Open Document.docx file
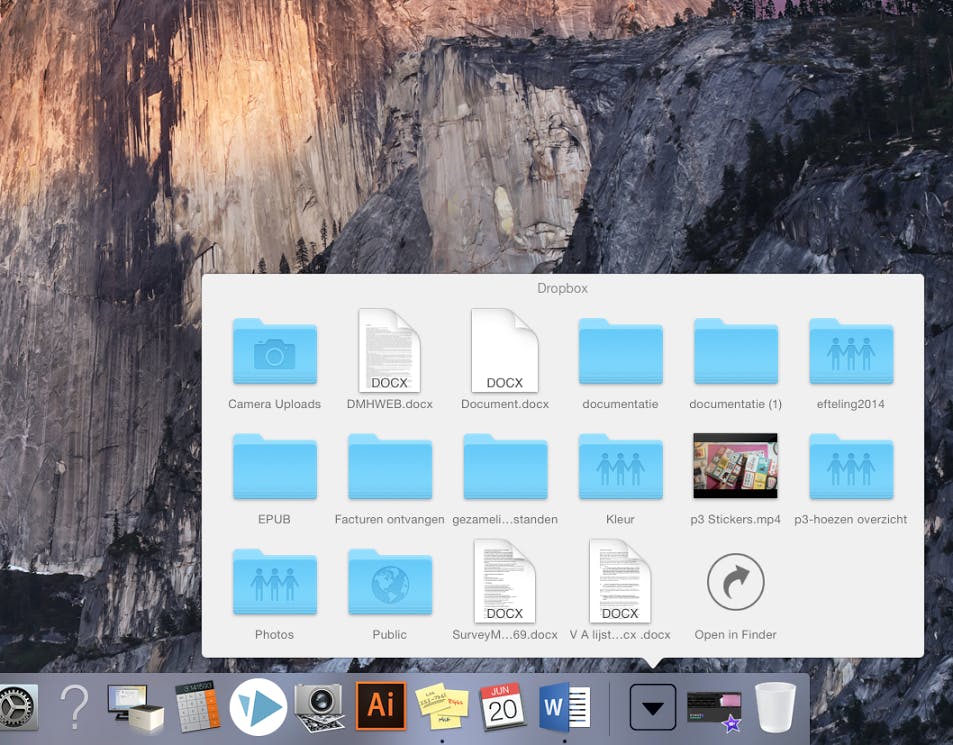This screenshot has width=953, height=745. point(504,351)
